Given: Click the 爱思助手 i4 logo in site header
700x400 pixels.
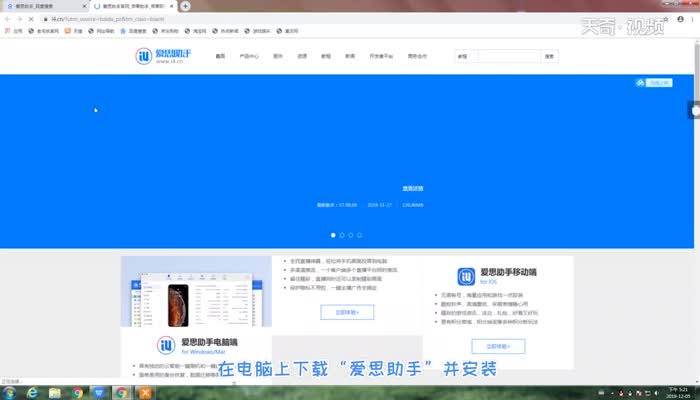Looking at the screenshot, I should [x=164, y=56].
